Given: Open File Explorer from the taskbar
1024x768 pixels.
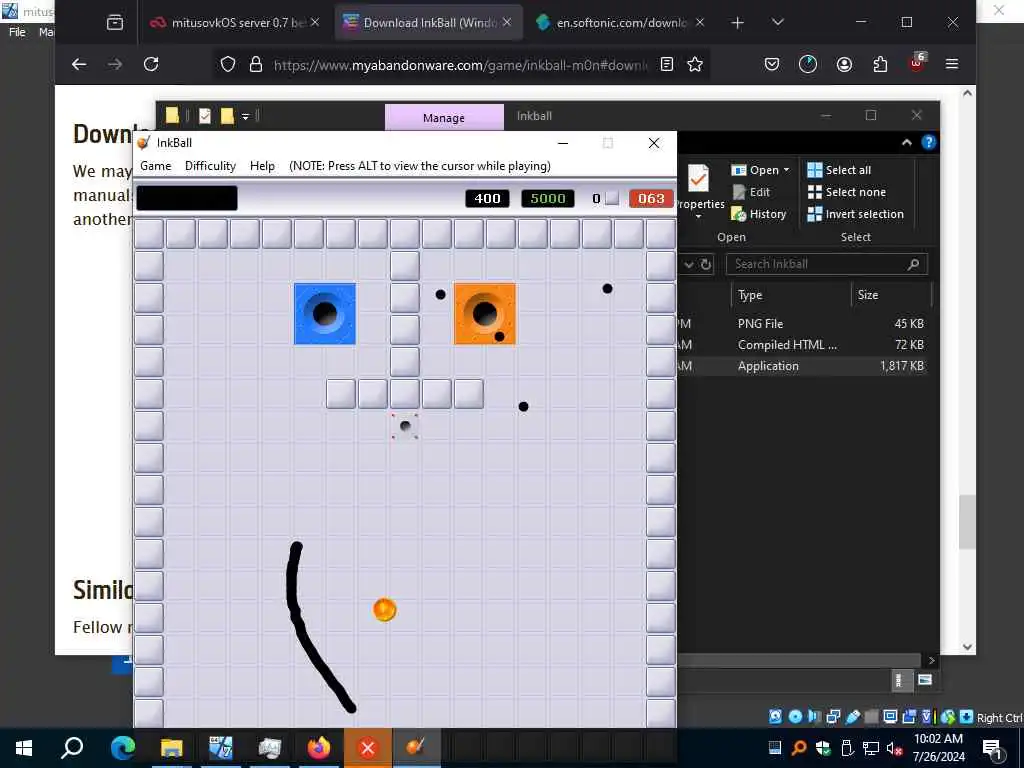Looking at the screenshot, I should (172, 748).
